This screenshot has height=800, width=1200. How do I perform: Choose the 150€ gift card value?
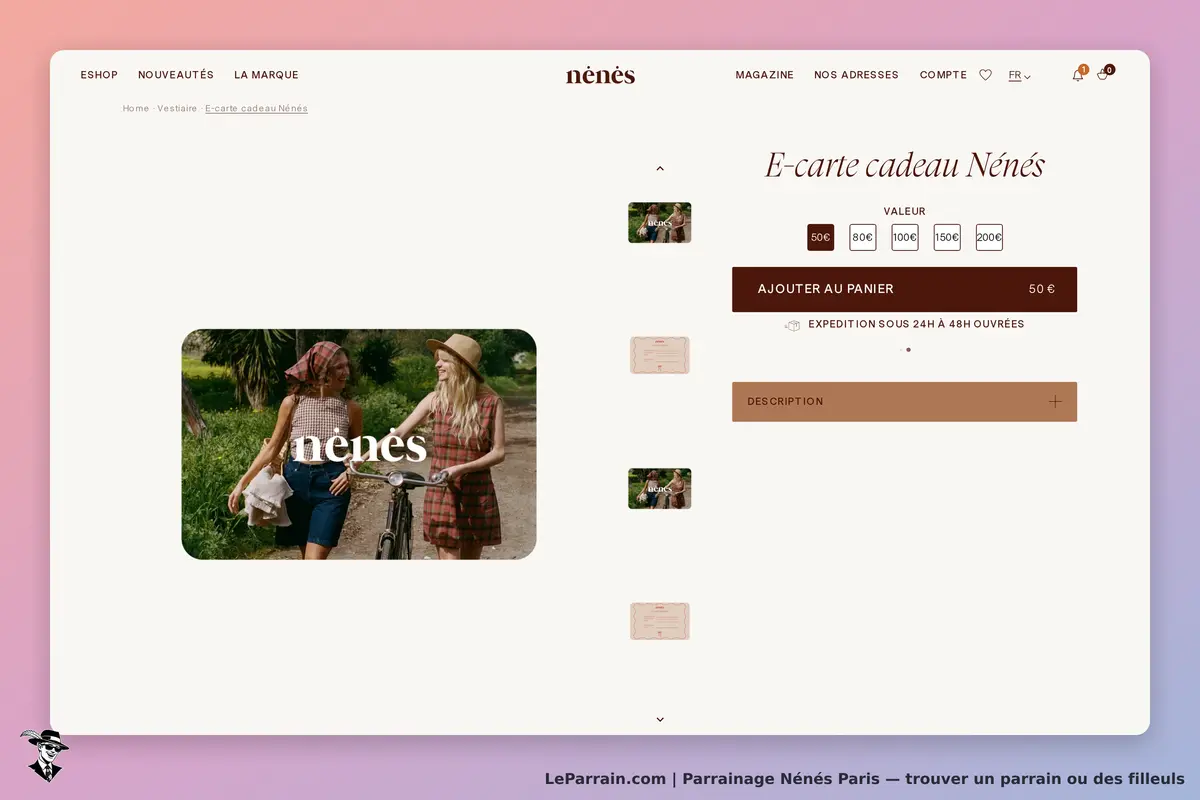click(x=947, y=238)
